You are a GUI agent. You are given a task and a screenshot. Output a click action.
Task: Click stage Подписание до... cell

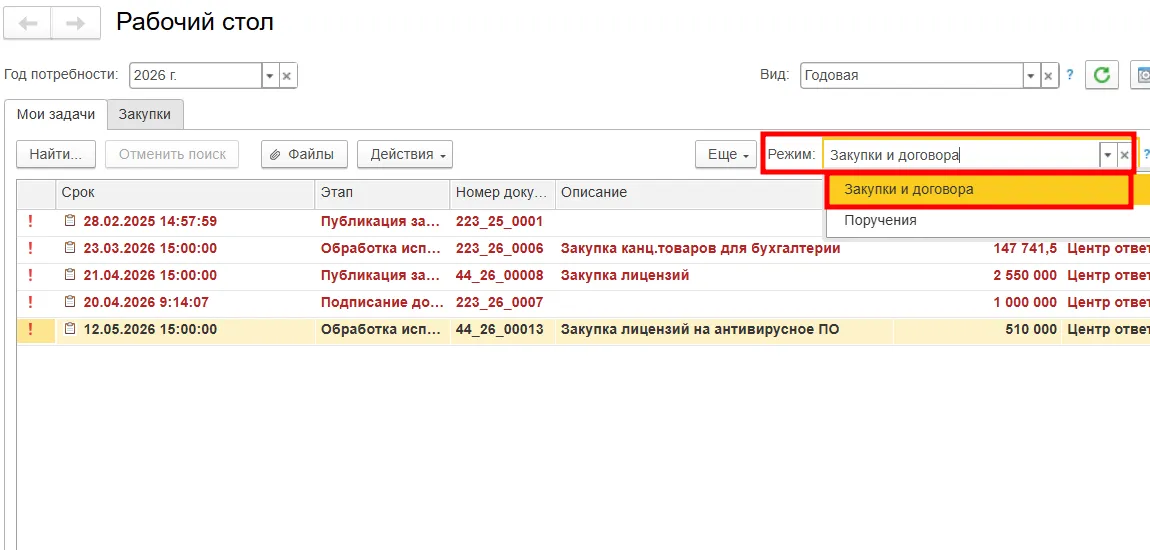pos(382,302)
